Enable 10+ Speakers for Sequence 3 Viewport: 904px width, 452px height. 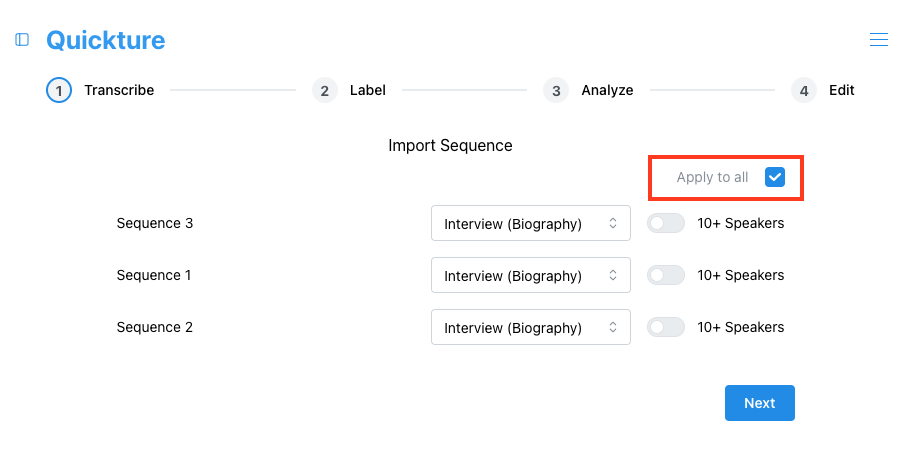tap(665, 223)
